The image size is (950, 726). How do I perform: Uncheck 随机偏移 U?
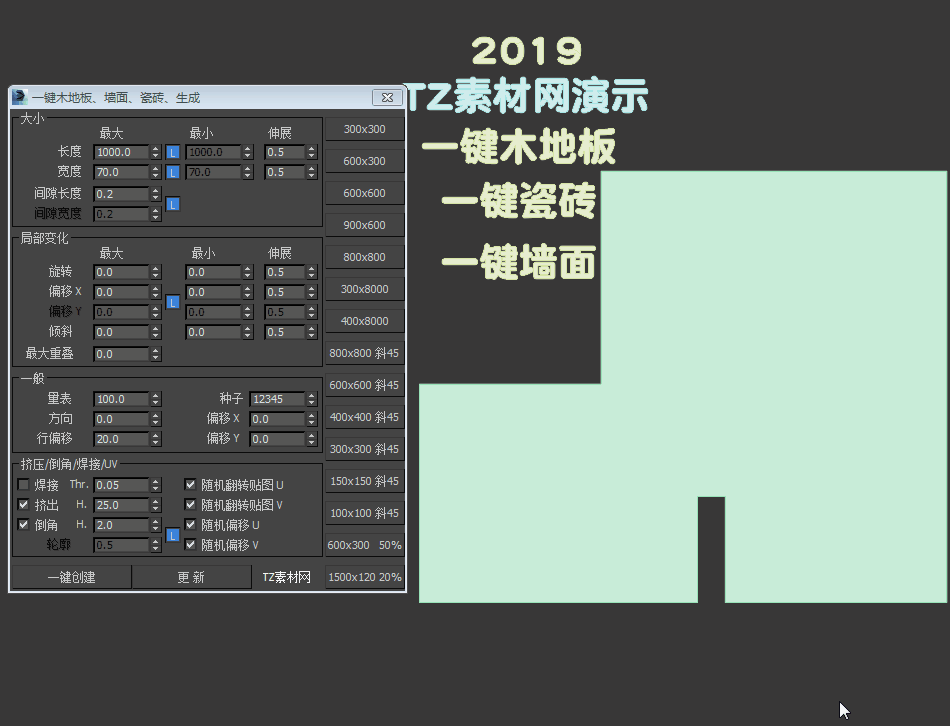(190, 524)
